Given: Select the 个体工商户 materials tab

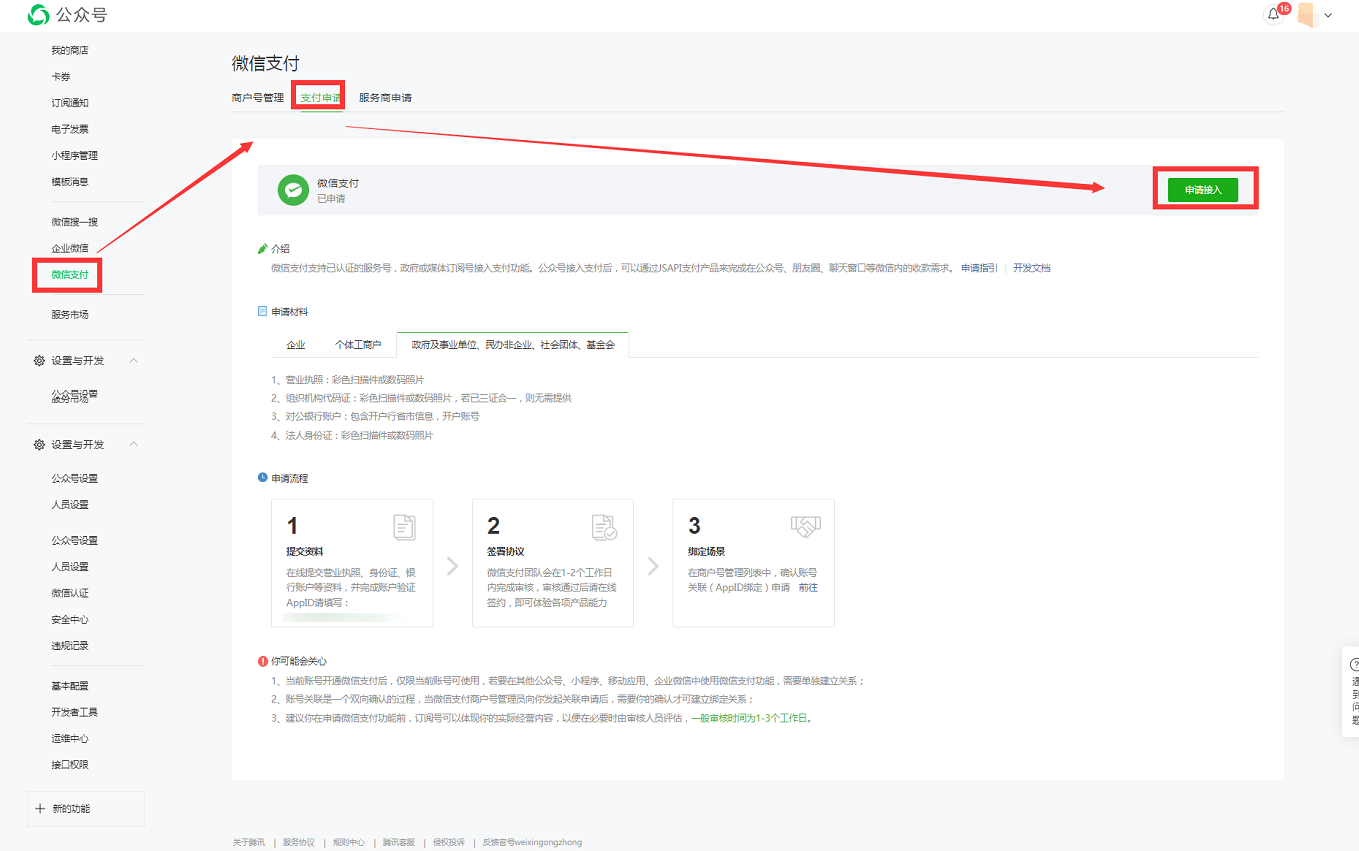Looking at the screenshot, I should tap(358, 345).
